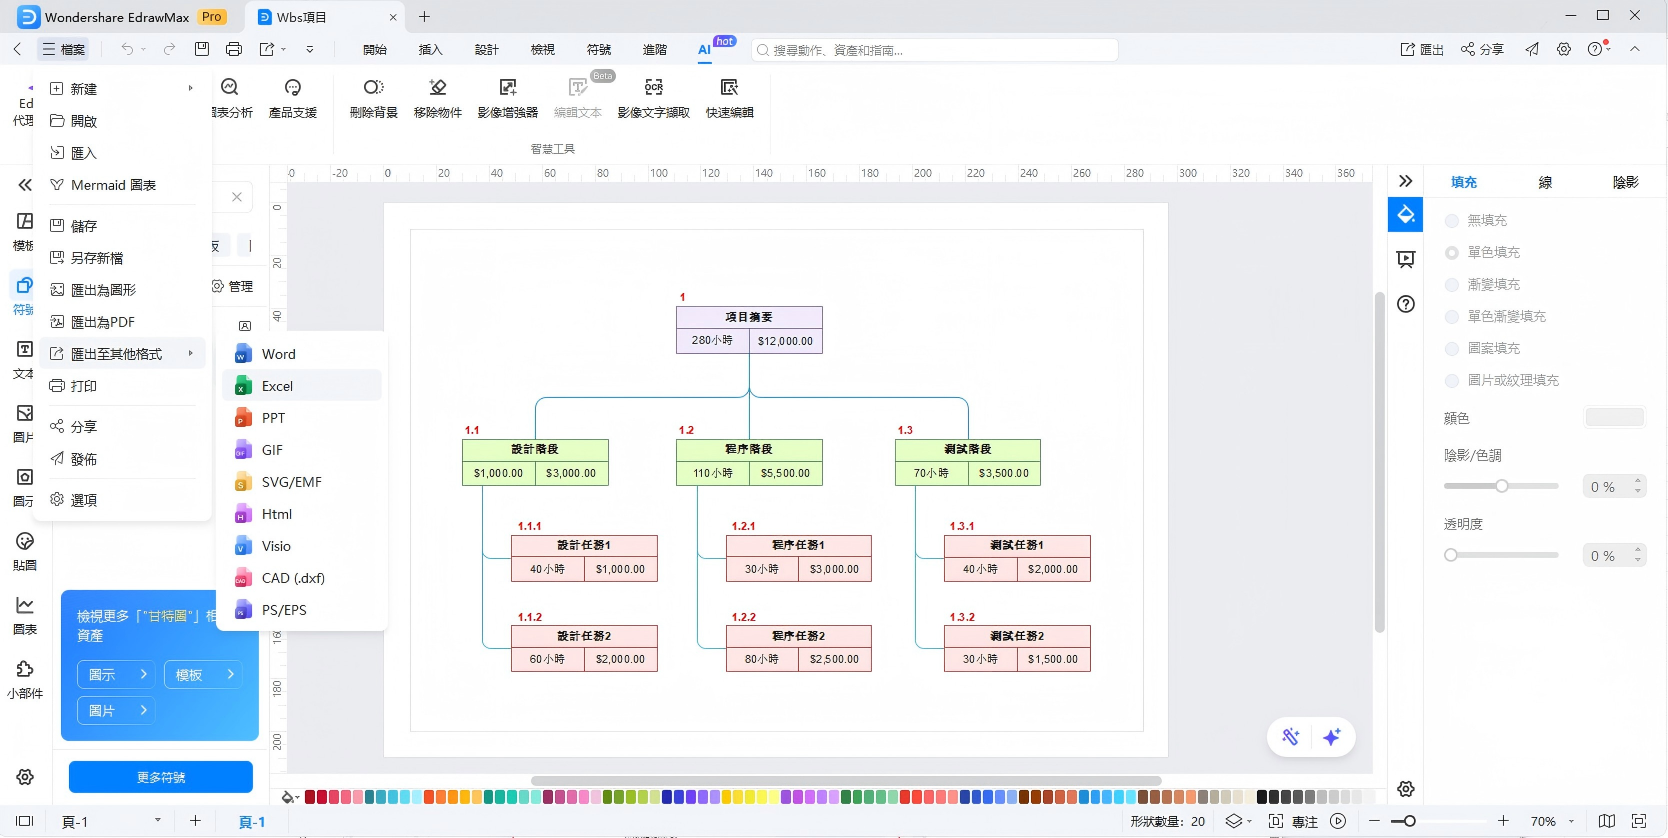Select the 漸變填充 gradient fill option
Image resolution: width=1668 pixels, height=838 pixels.
[1452, 285]
